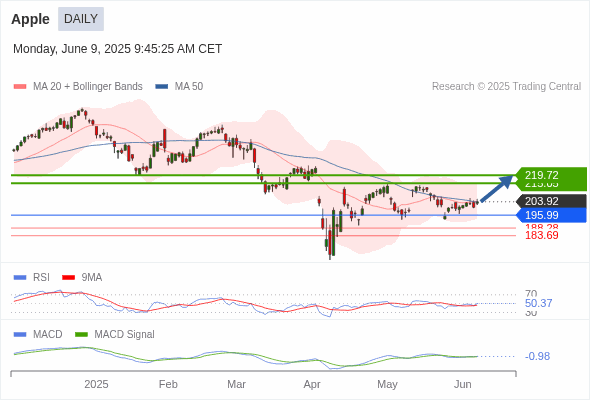The height and width of the screenshot is (400, 590).
Task: Click the 195.99 blue pivot price tag
Action: (x=551, y=215)
